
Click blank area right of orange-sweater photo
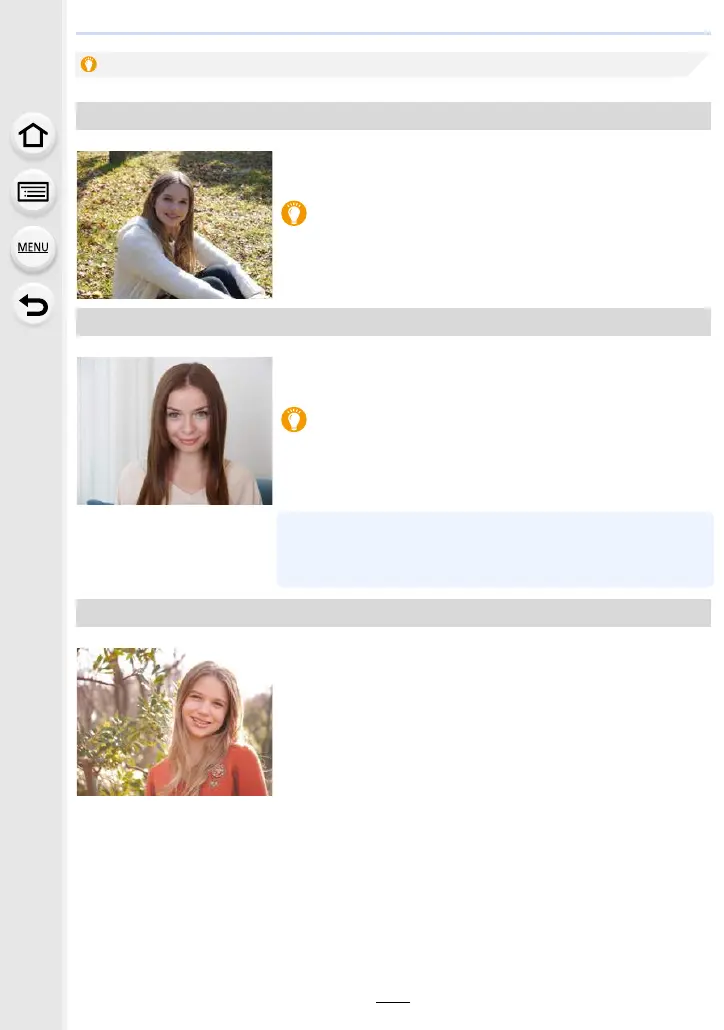coord(493,722)
